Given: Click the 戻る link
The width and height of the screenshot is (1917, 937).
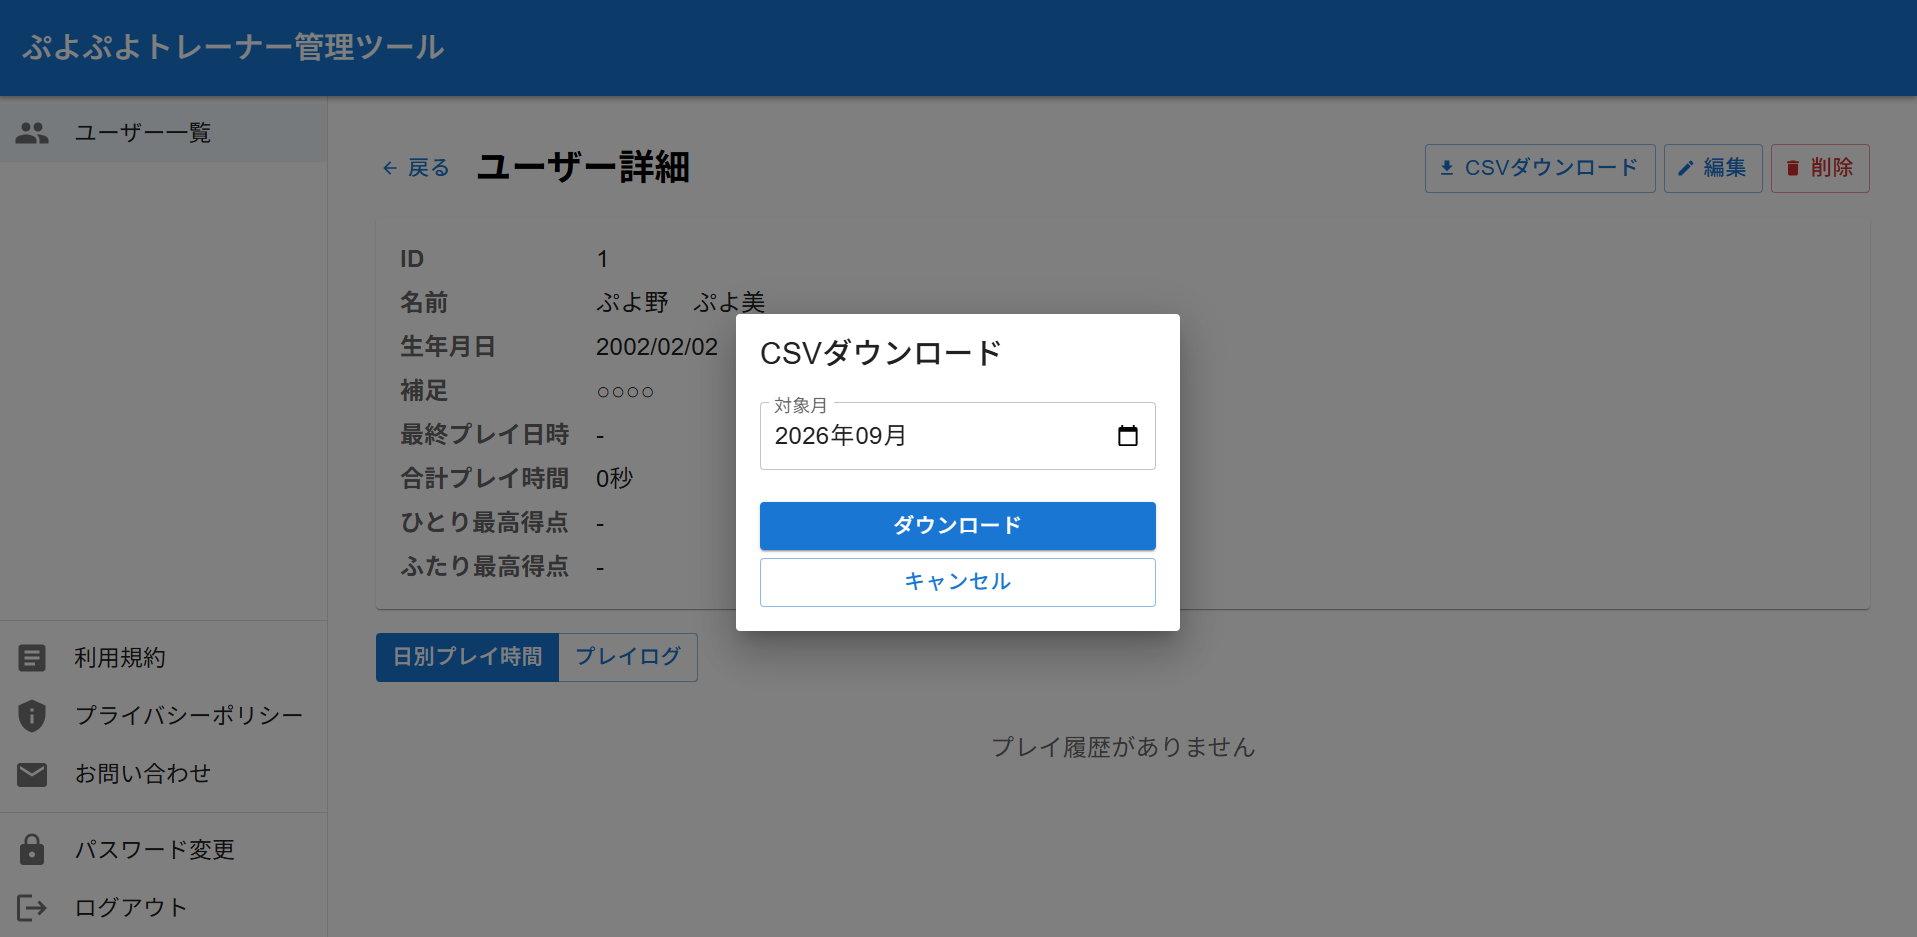Looking at the screenshot, I should (416, 168).
